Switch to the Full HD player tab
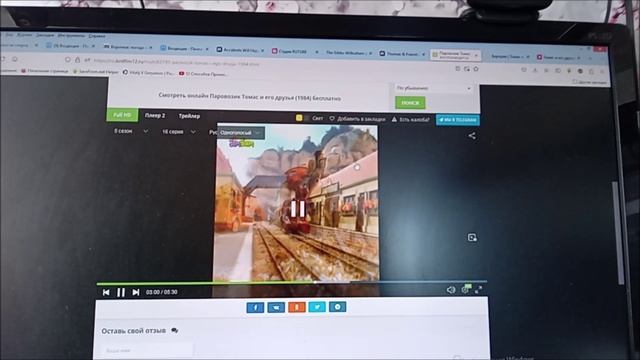 pos(122,115)
